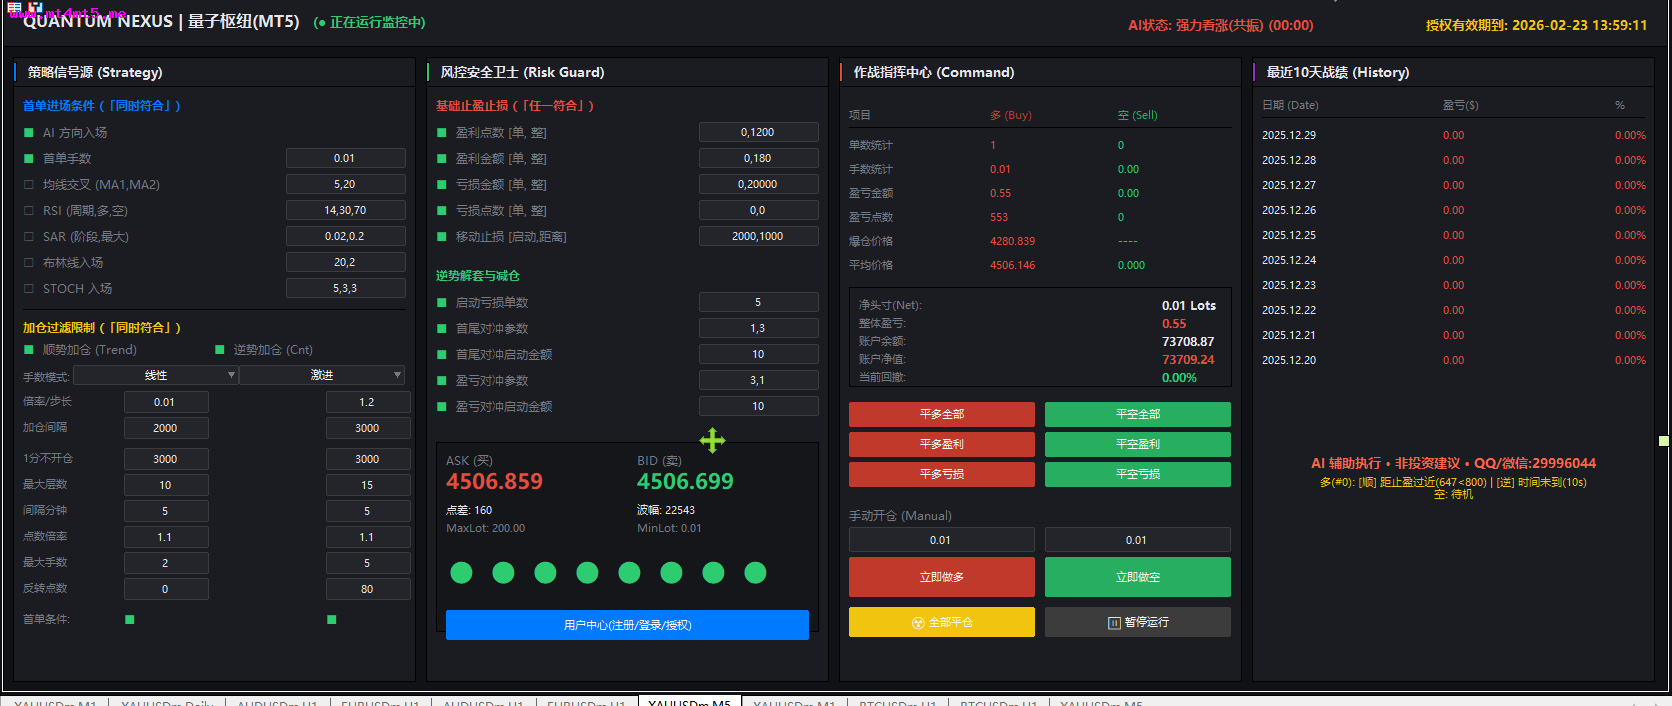This screenshot has height=706, width=1672.
Task: Enable the RSI (周期,多,空) checkbox
Action: 29,211
